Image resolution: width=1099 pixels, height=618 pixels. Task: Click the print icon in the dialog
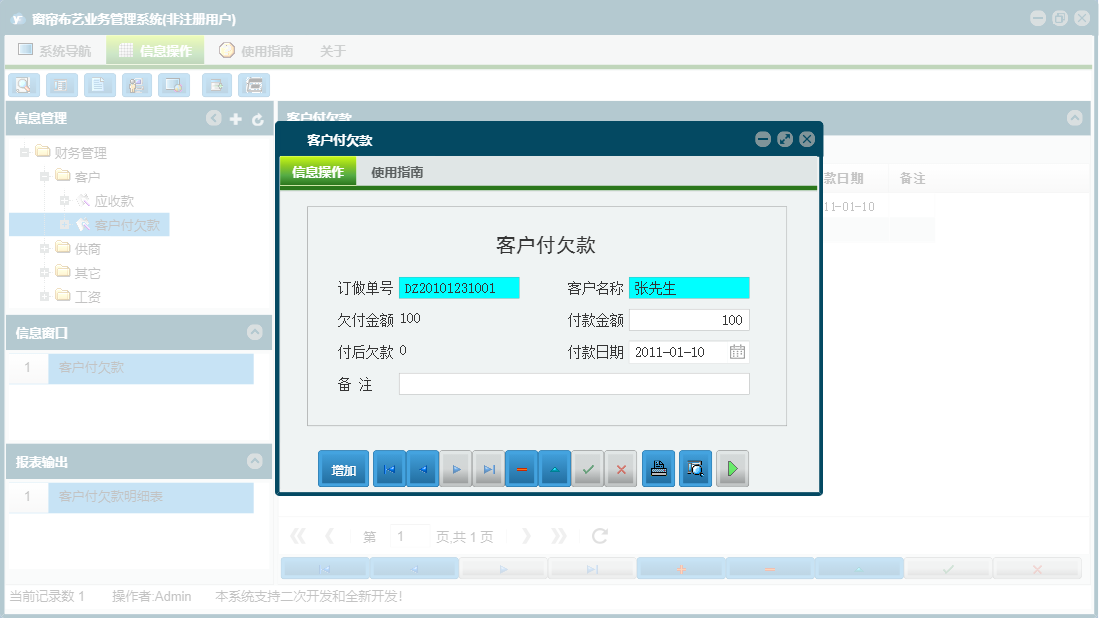pos(657,468)
